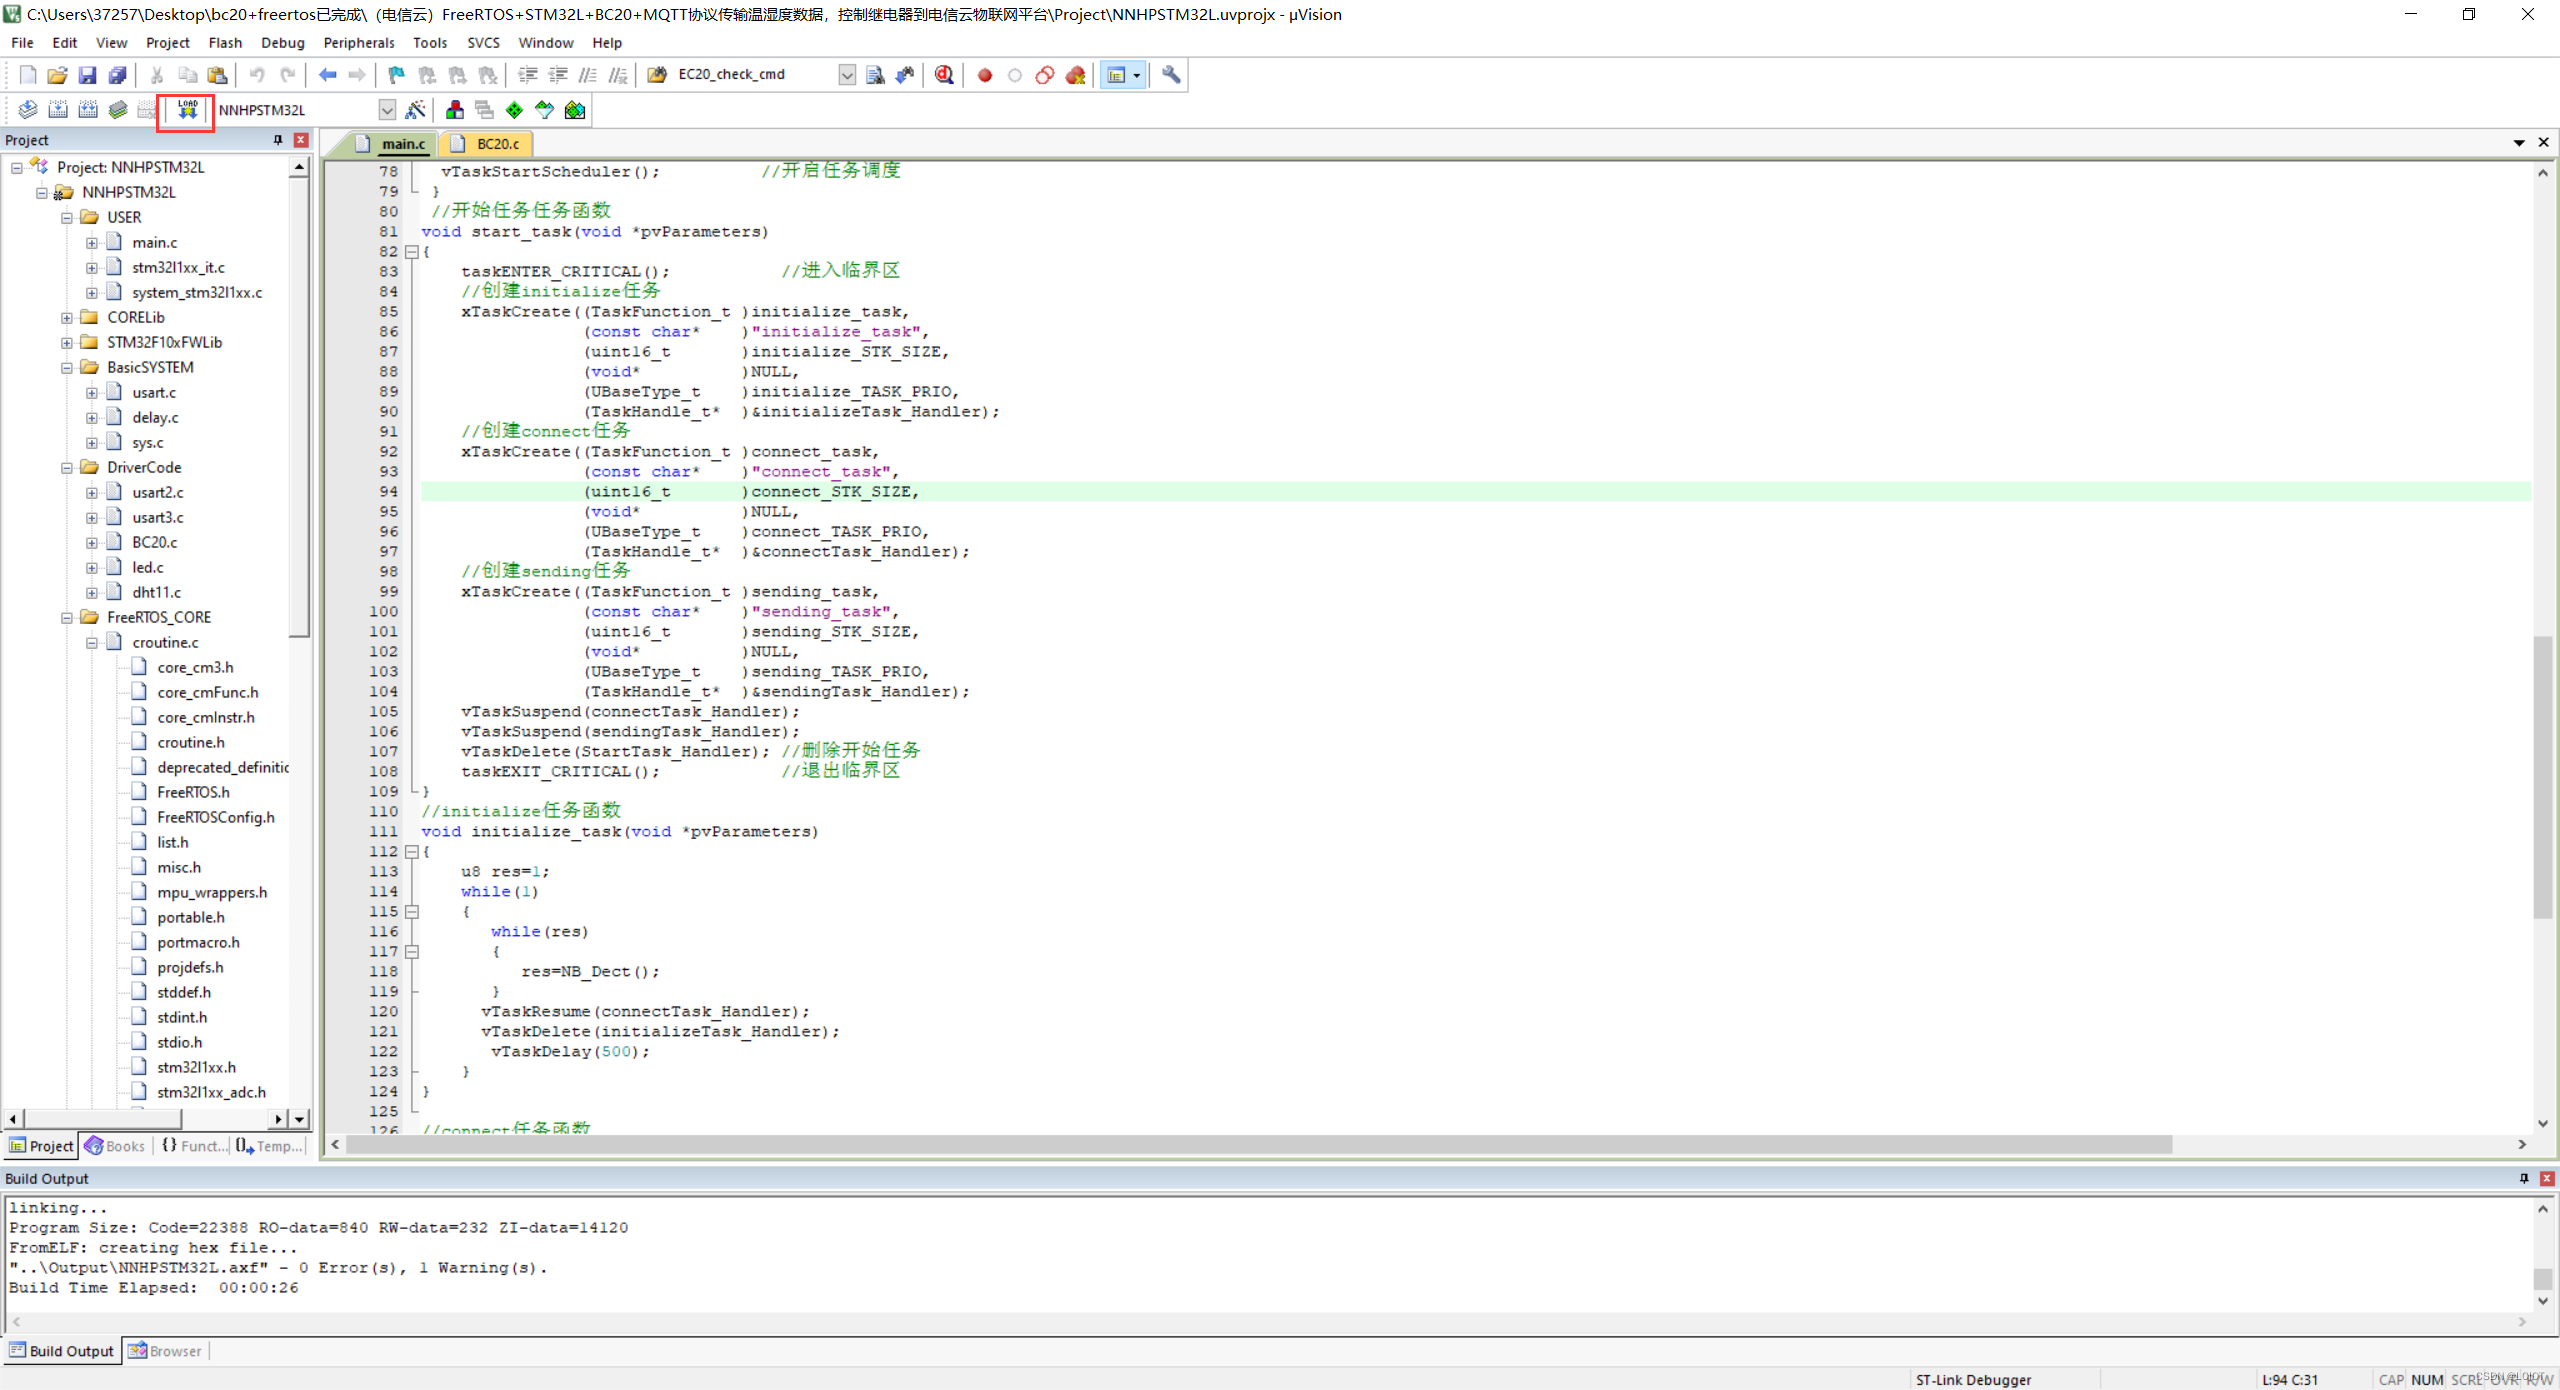
Task: Close the Build Output panel
Action: click(2547, 1179)
